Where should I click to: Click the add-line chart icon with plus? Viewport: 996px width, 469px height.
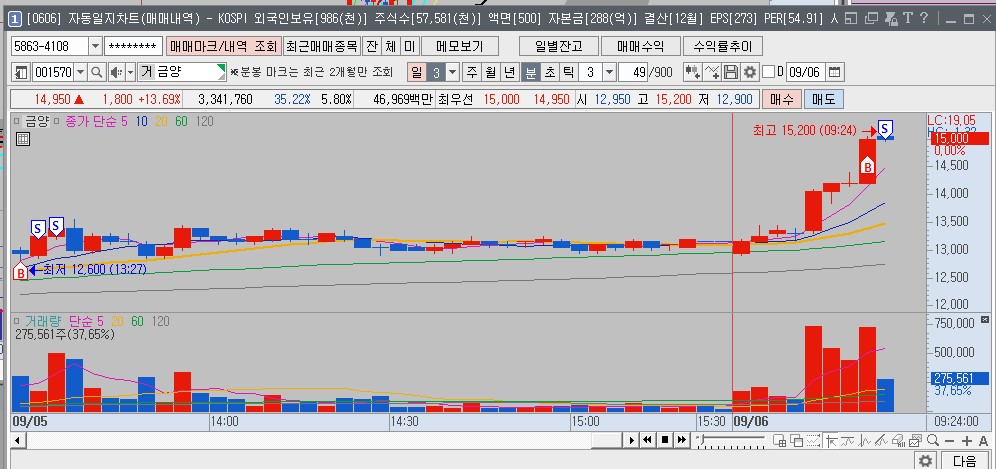click(712, 72)
